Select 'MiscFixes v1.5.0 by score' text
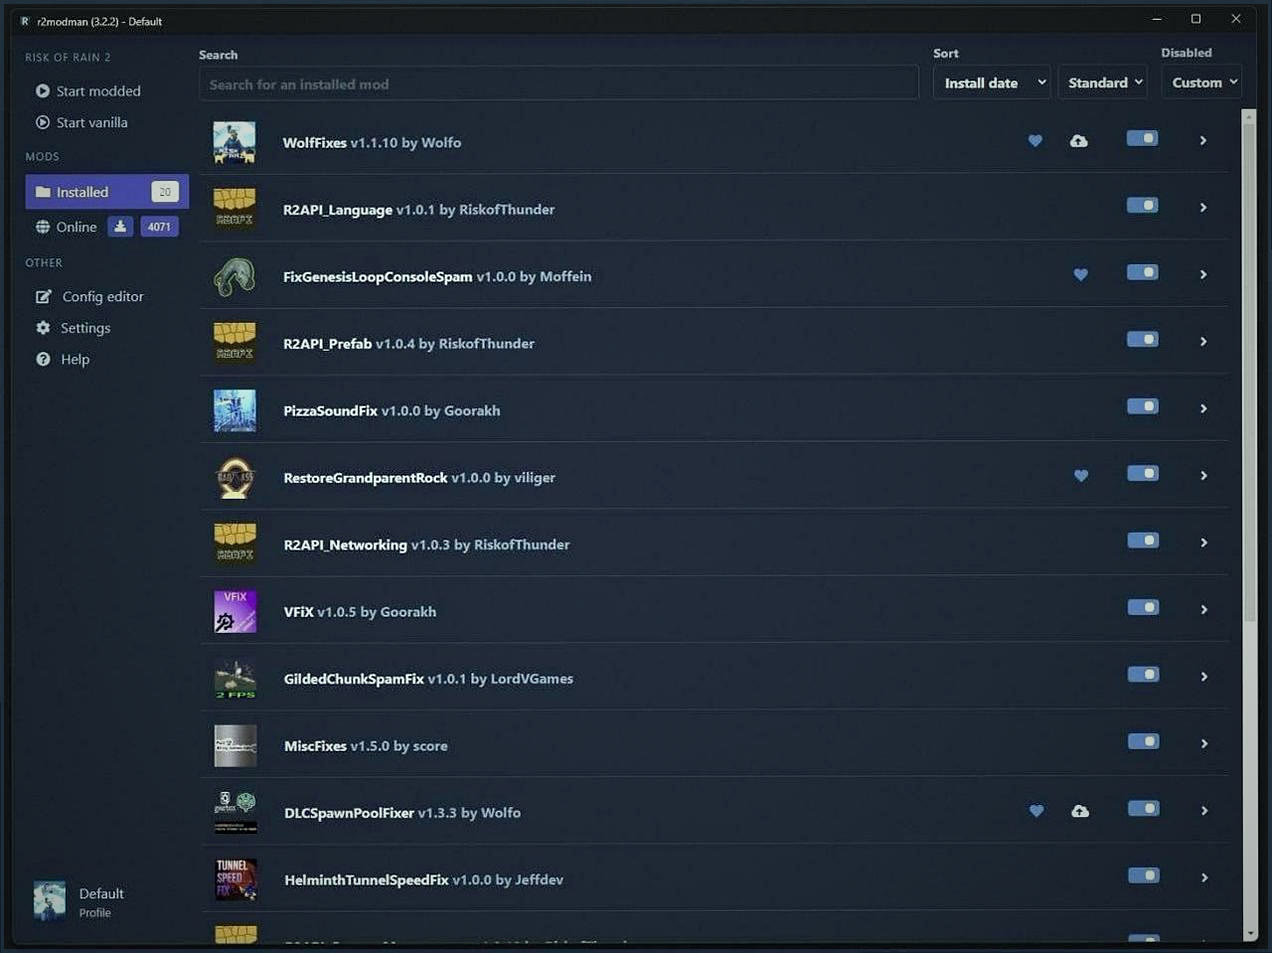The height and width of the screenshot is (953, 1272). pos(366,746)
